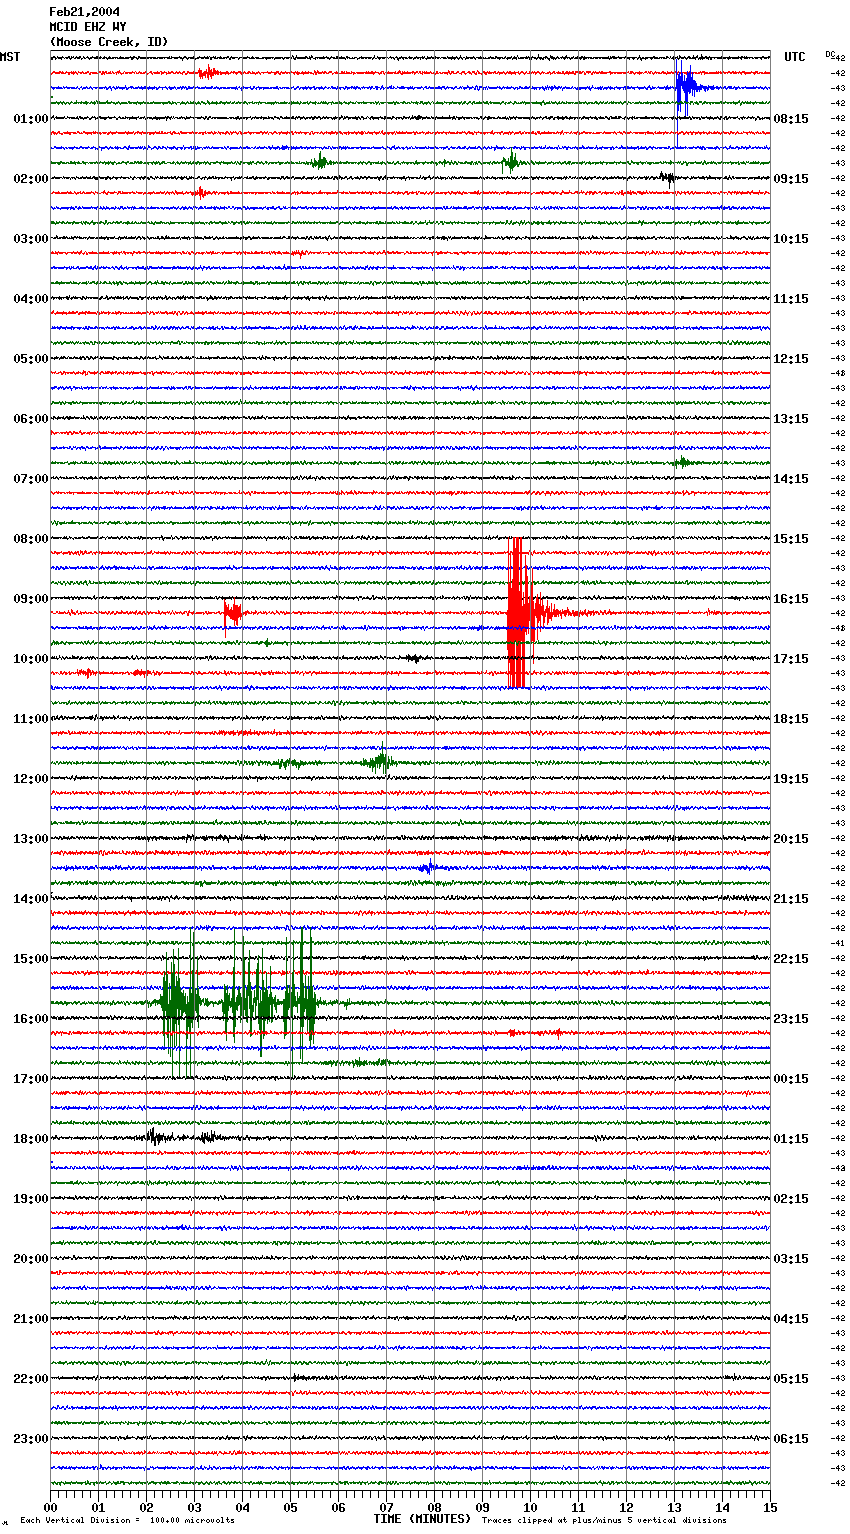
Task: Click the minute 15 x-axis tick label
Action: pyautogui.click(x=770, y=1507)
